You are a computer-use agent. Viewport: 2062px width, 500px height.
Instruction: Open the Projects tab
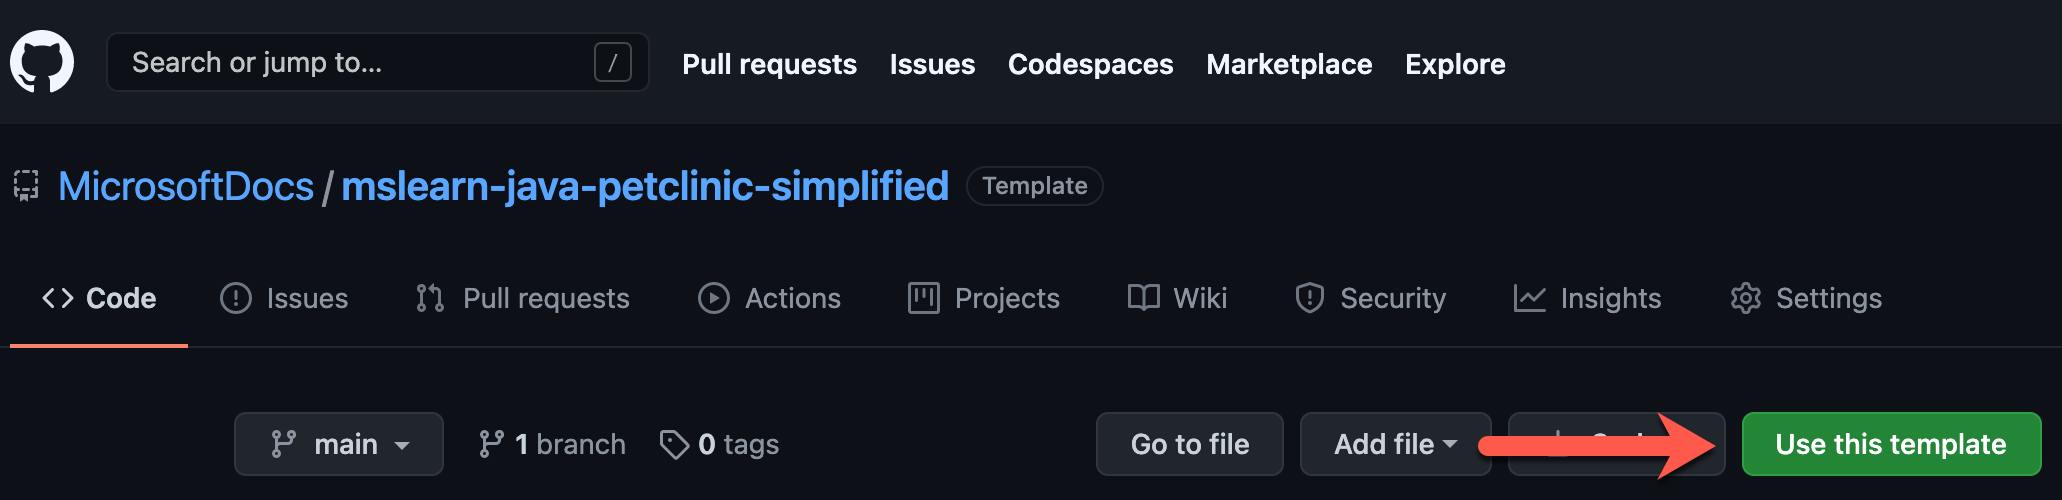(x=983, y=298)
